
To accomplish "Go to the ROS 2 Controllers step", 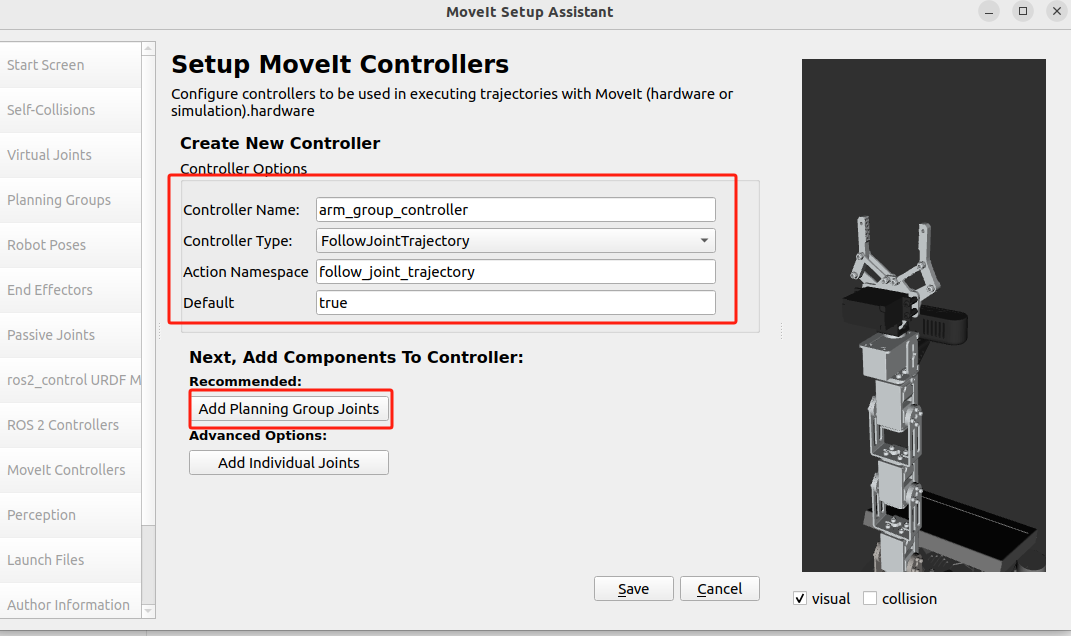I will [x=70, y=426].
